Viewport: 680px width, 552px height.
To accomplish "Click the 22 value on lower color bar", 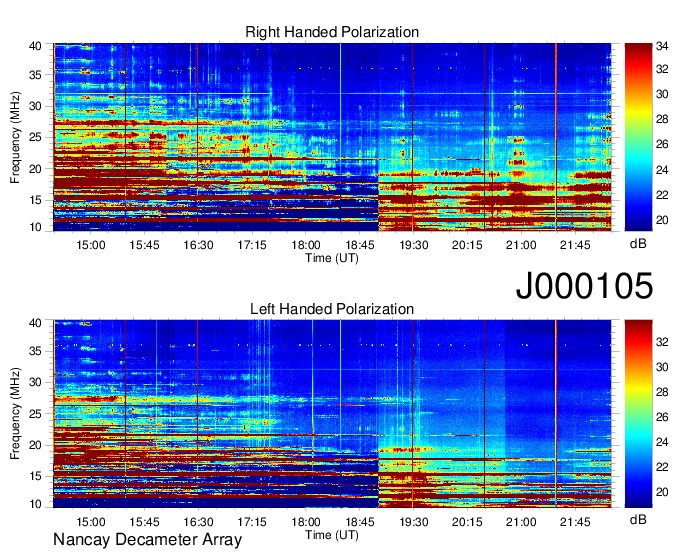I will pos(662,467).
